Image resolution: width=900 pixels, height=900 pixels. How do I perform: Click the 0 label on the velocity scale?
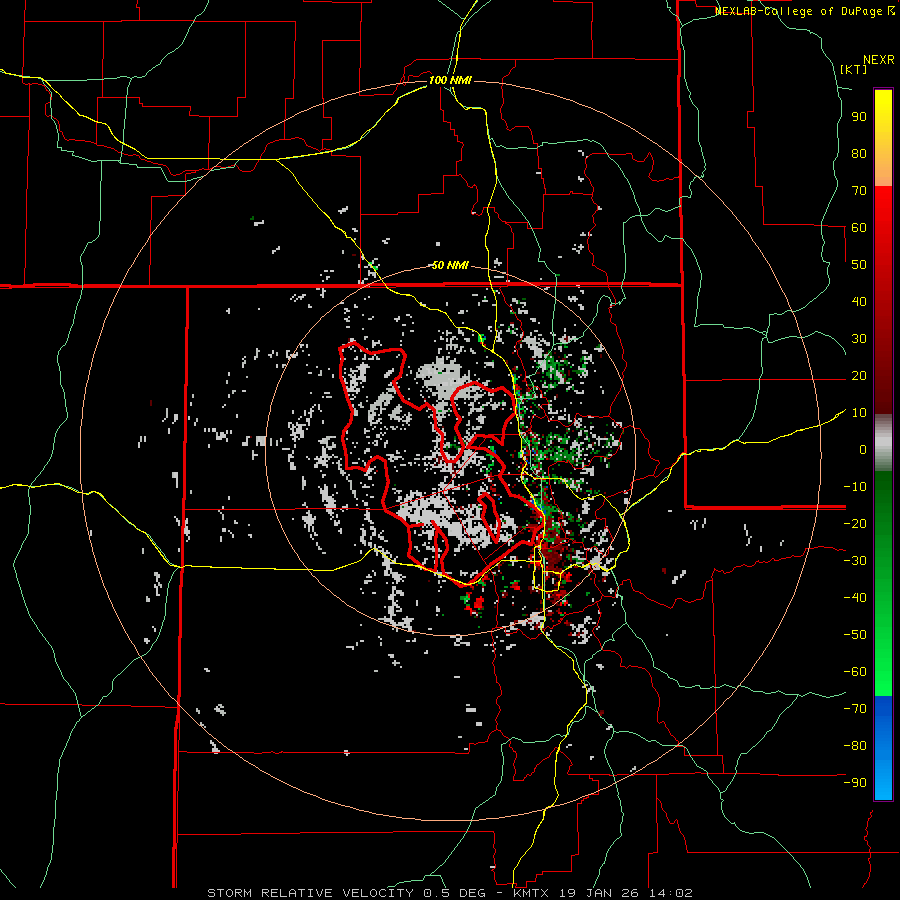point(861,450)
